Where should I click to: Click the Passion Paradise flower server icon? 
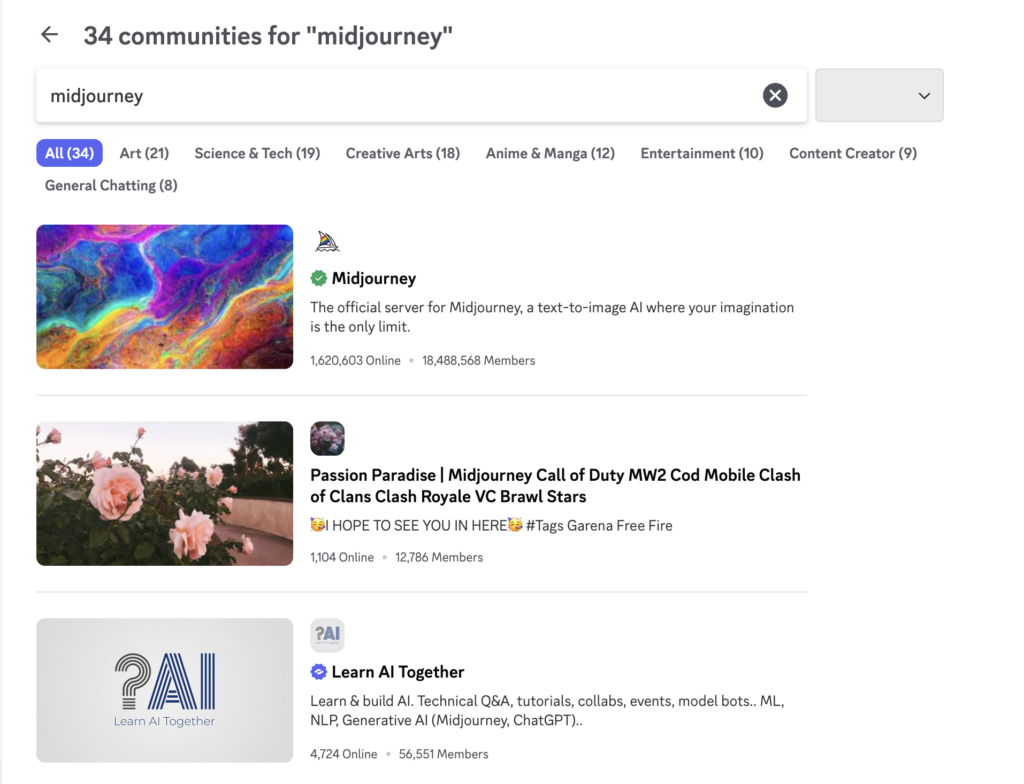pyautogui.click(x=327, y=438)
